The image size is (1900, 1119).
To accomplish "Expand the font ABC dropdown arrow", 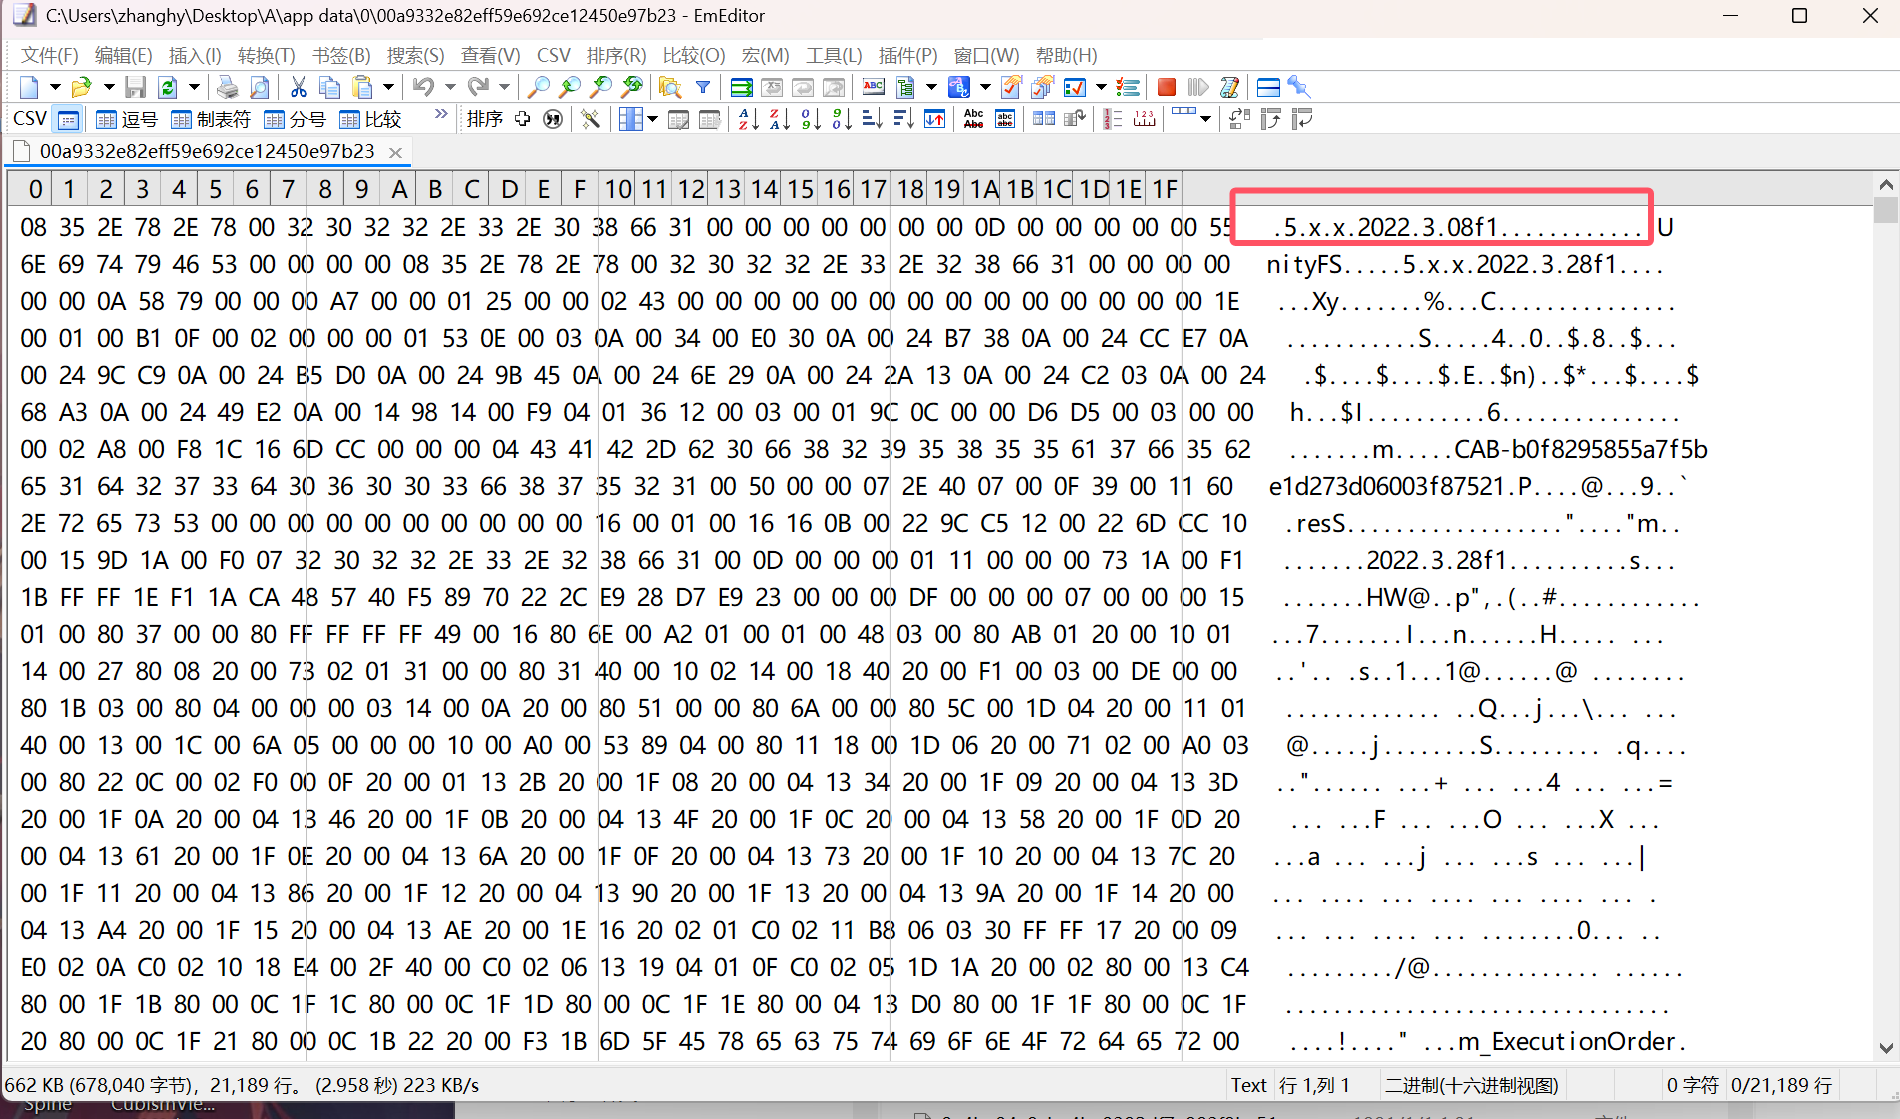I will tap(985, 87).
